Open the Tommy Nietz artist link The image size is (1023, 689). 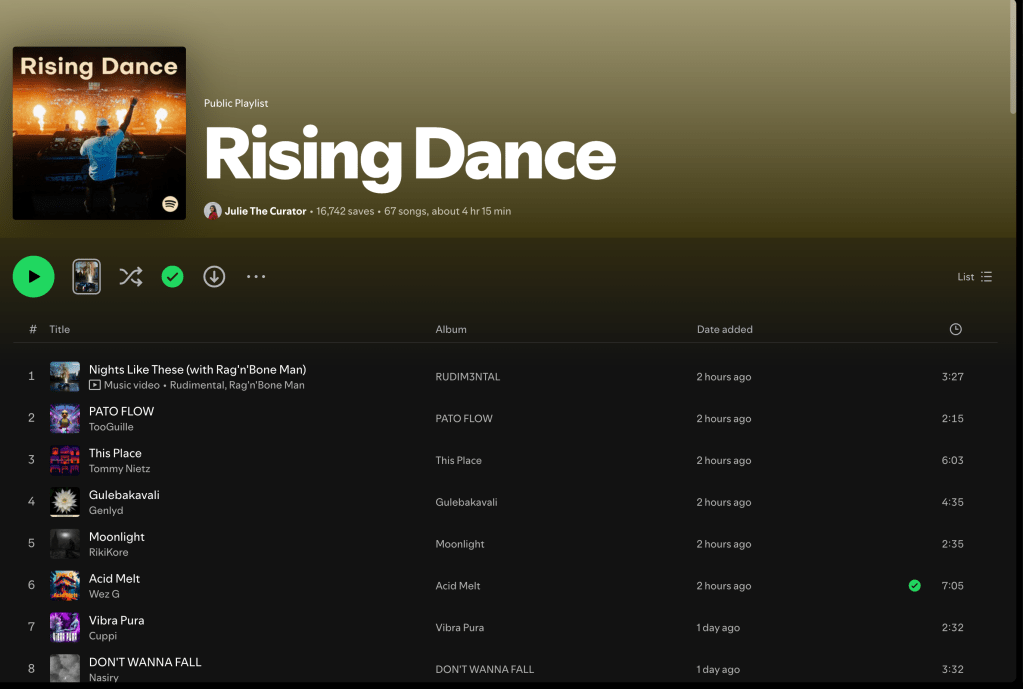(119, 468)
